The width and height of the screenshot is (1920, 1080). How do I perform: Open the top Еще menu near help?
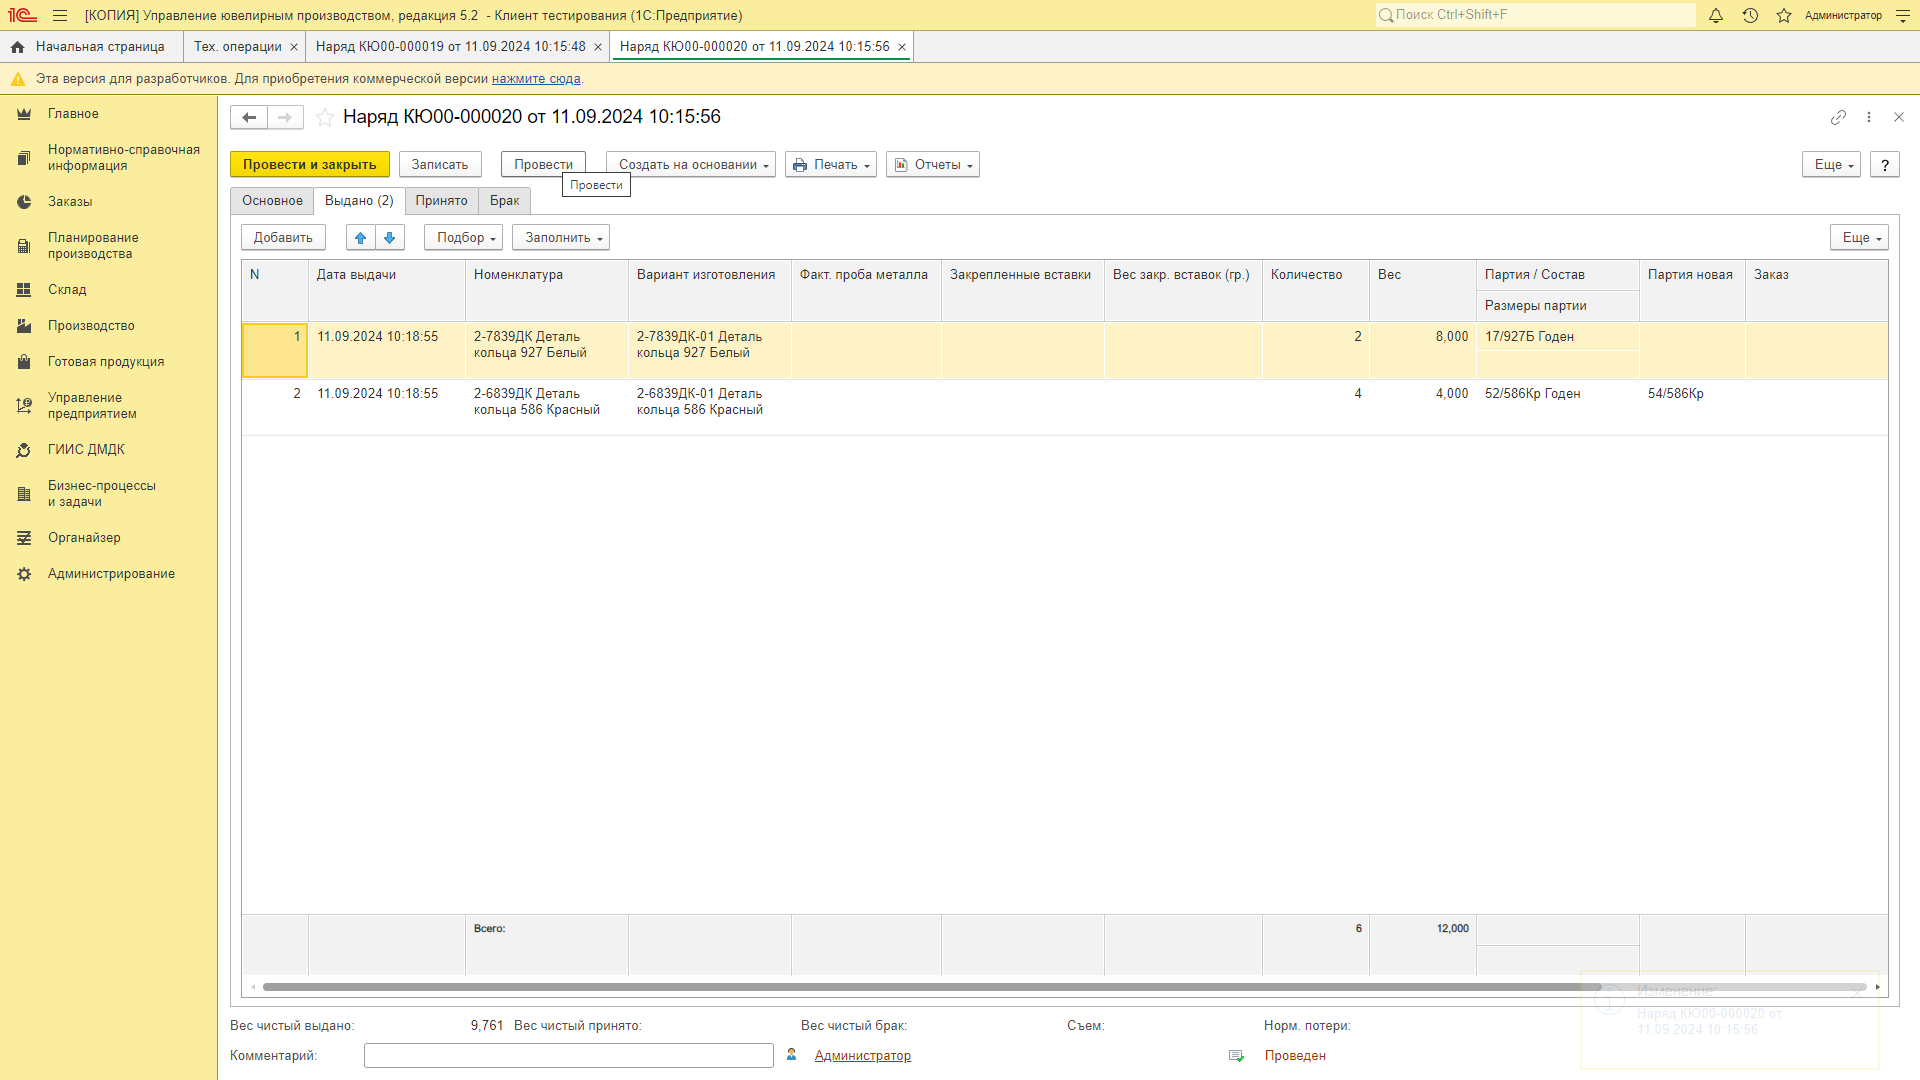tap(1831, 165)
